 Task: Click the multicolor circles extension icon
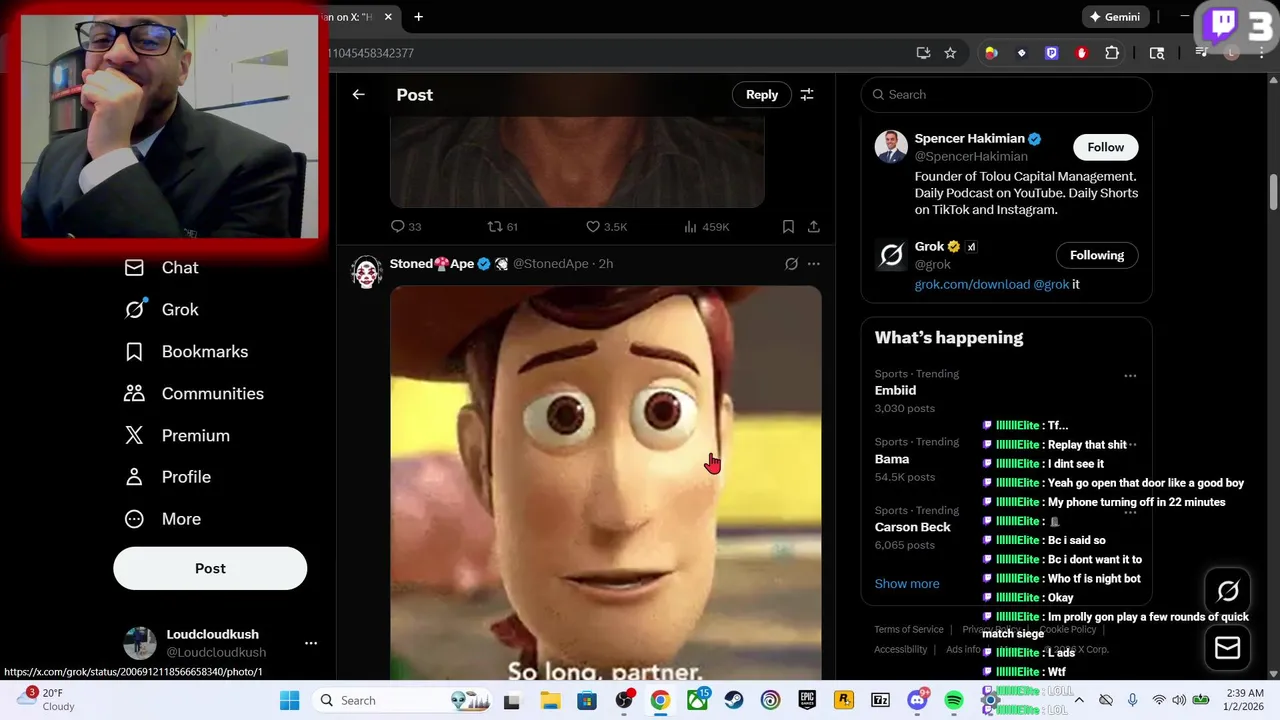(991, 53)
